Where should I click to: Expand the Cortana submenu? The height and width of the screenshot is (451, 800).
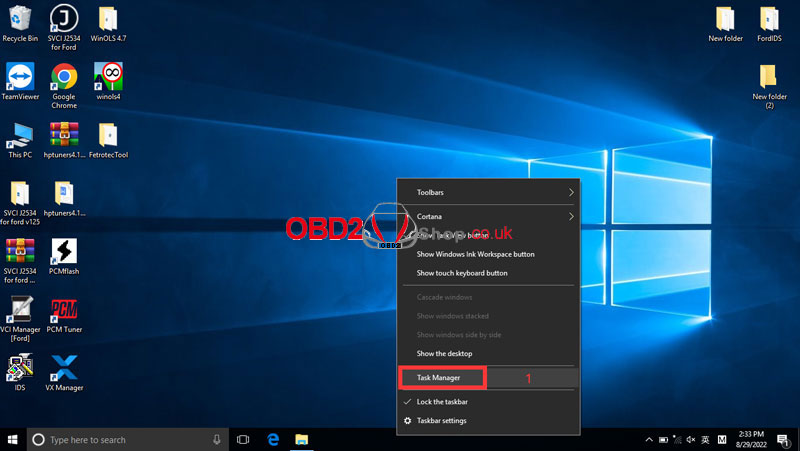click(x=488, y=216)
